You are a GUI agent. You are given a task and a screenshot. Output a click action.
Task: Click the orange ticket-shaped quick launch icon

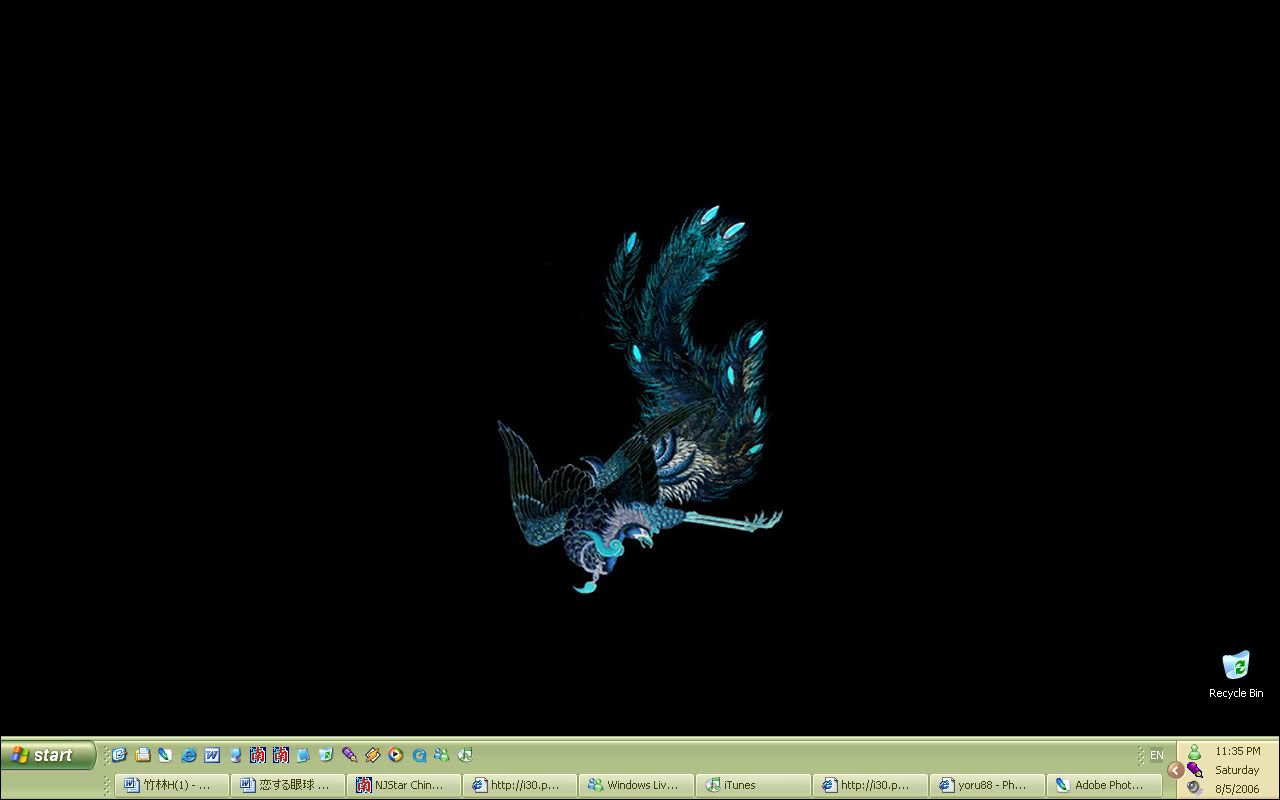click(x=372, y=755)
